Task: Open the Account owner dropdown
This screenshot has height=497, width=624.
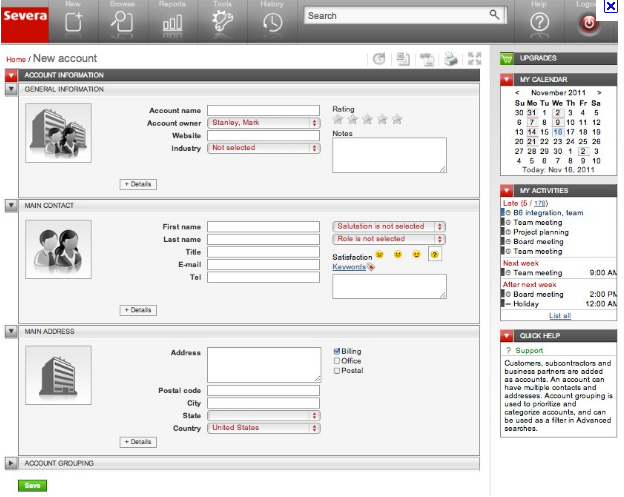Action: (263, 123)
